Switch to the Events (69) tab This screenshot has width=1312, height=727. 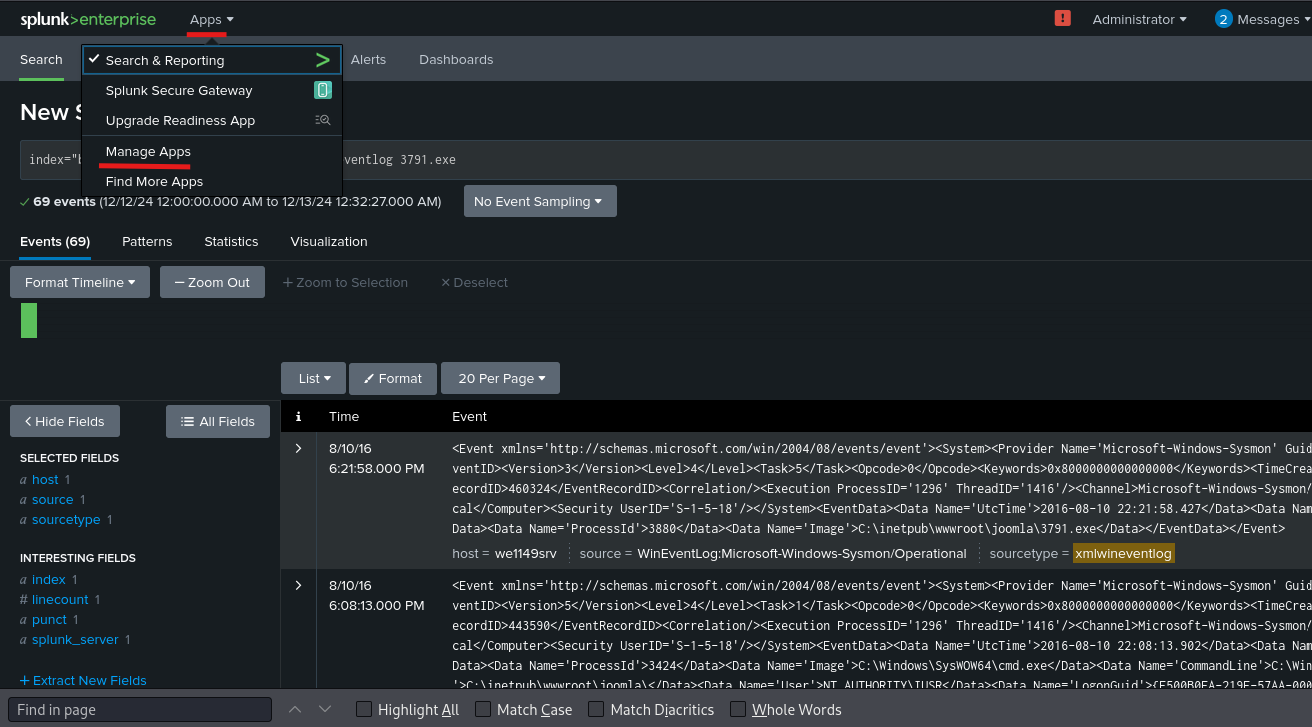[55, 241]
